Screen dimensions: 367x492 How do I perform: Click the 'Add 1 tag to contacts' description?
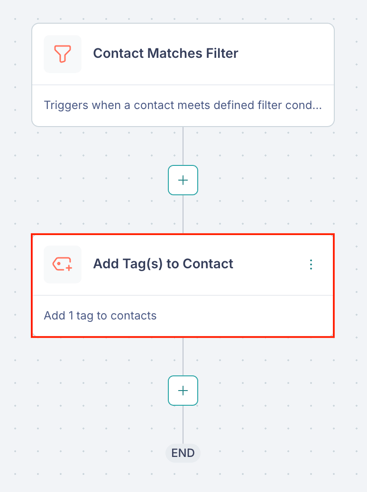pos(100,315)
